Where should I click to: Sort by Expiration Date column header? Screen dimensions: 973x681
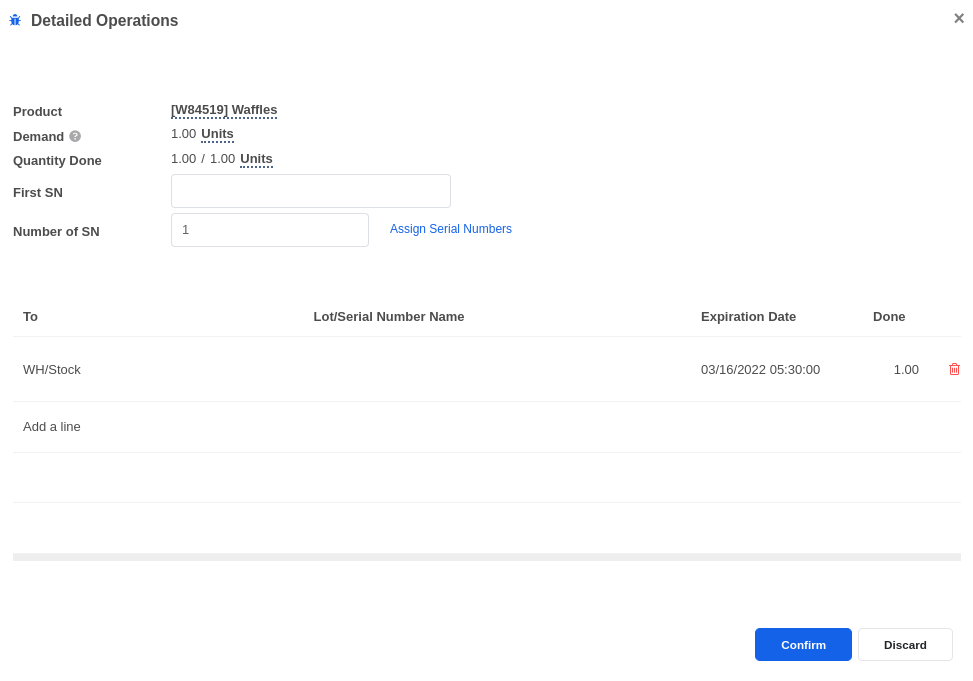[x=748, y=317]
